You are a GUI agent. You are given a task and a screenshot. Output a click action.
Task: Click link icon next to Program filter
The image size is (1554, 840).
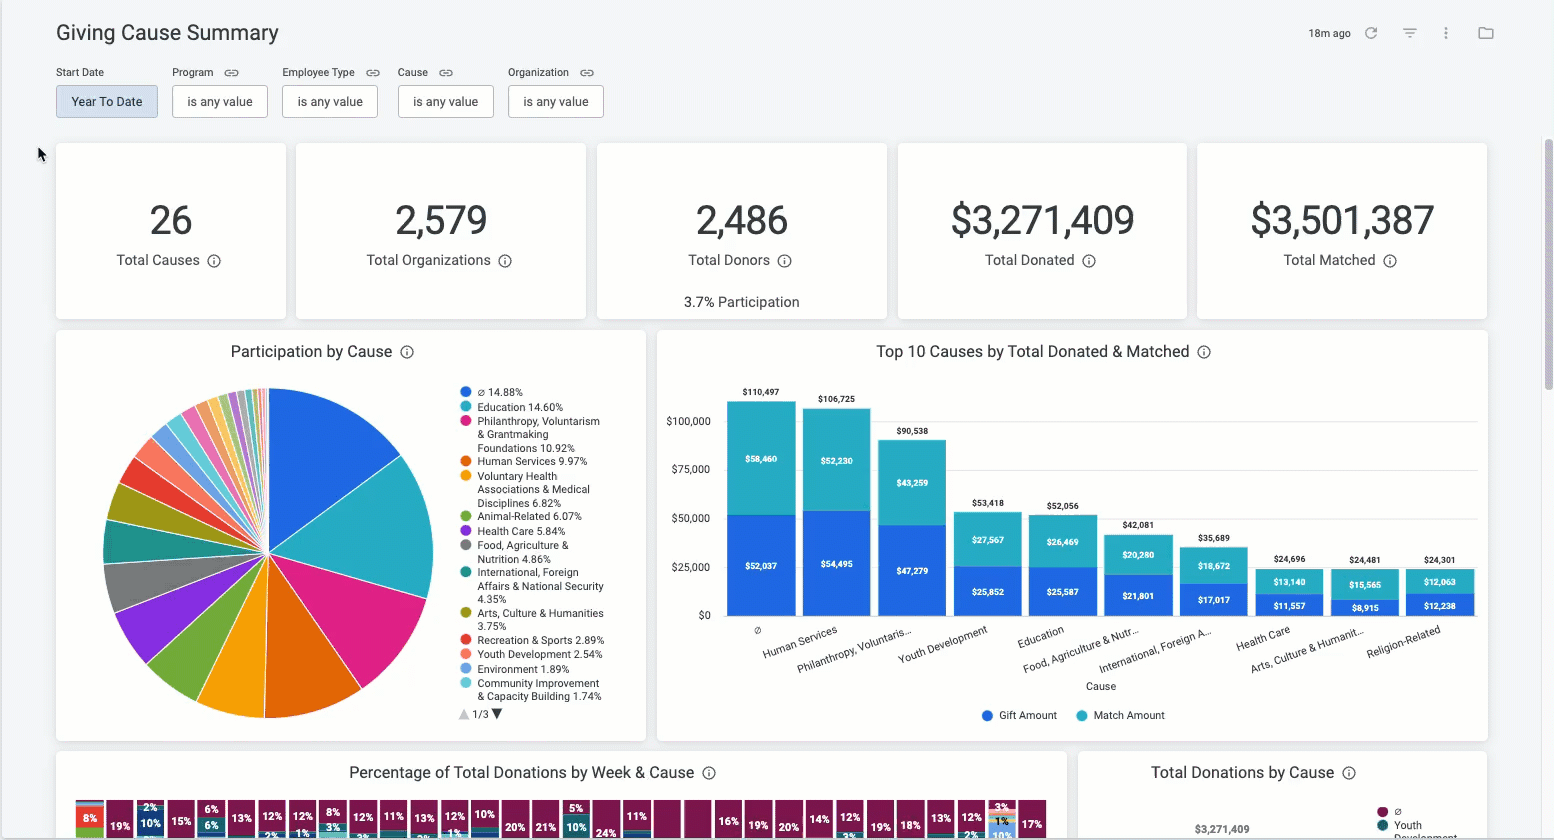point(231,73)
